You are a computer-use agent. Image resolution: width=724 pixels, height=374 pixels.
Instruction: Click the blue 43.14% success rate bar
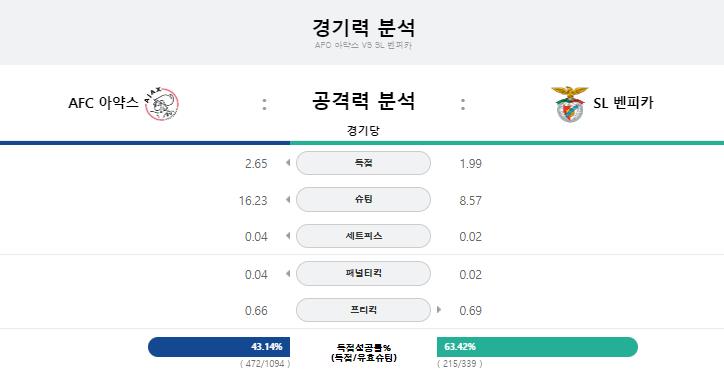[x=219, y=347]
